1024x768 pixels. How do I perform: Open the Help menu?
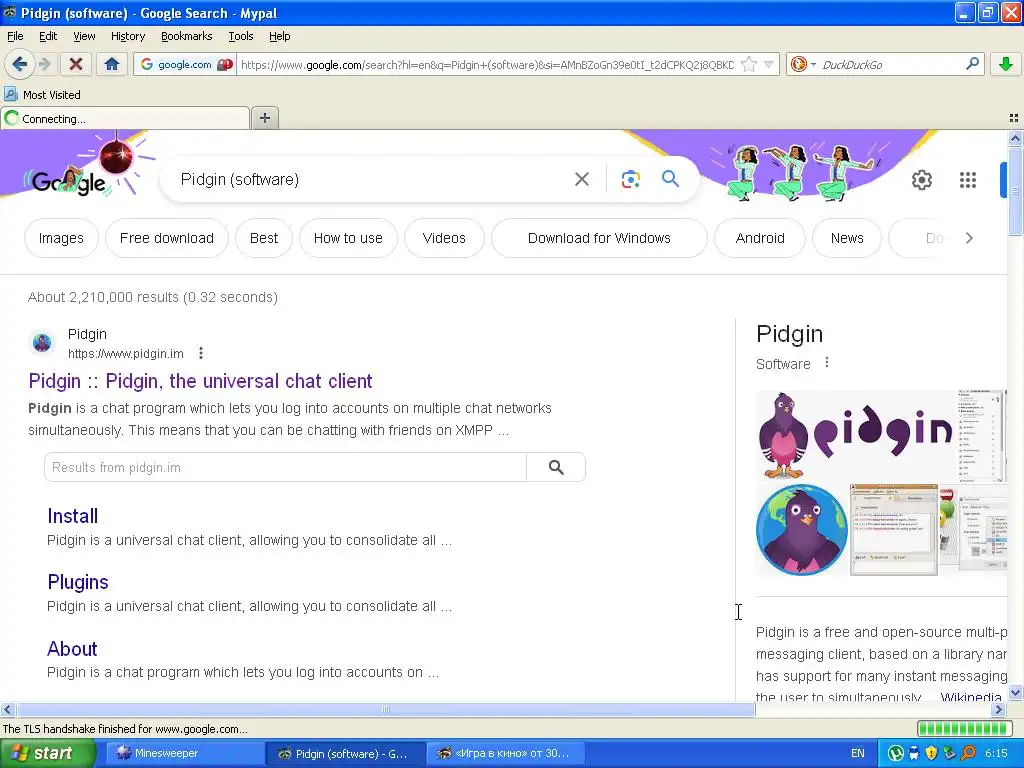click(280, 36)
